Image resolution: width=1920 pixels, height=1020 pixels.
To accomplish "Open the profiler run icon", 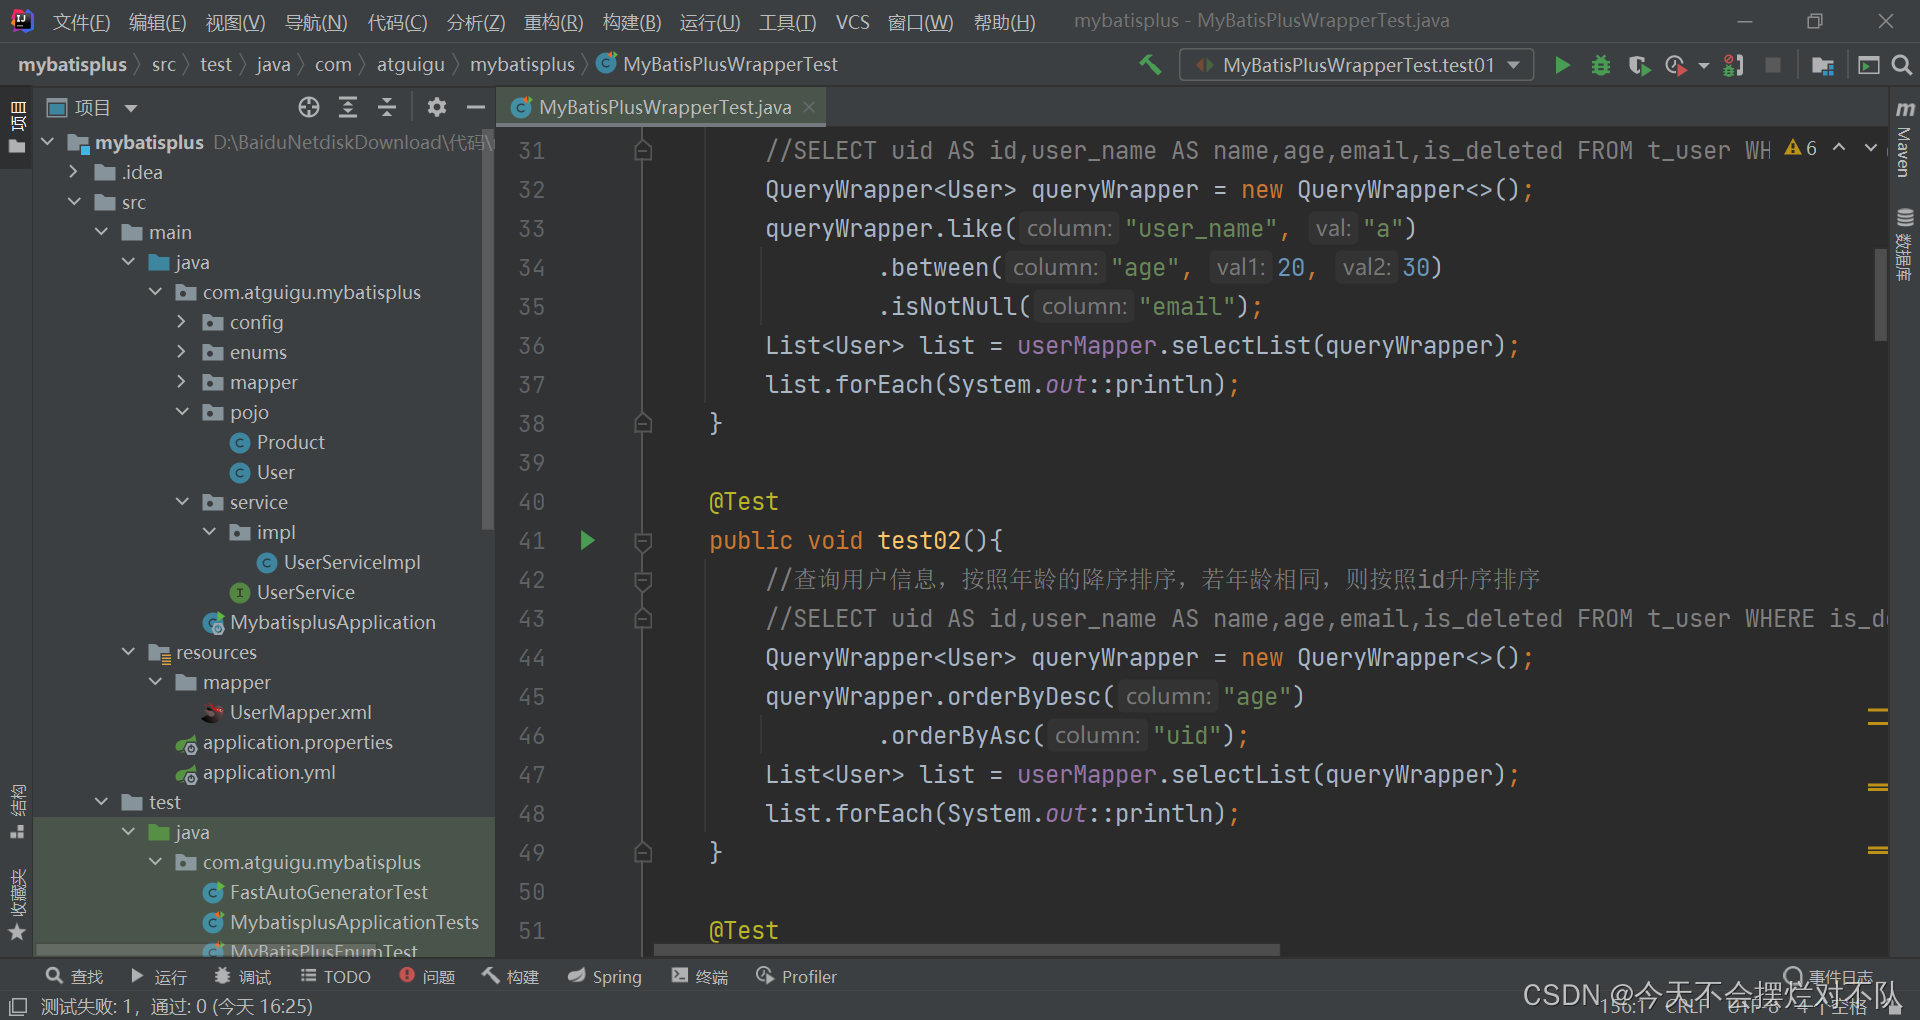I will click(x=1675, y=65).
